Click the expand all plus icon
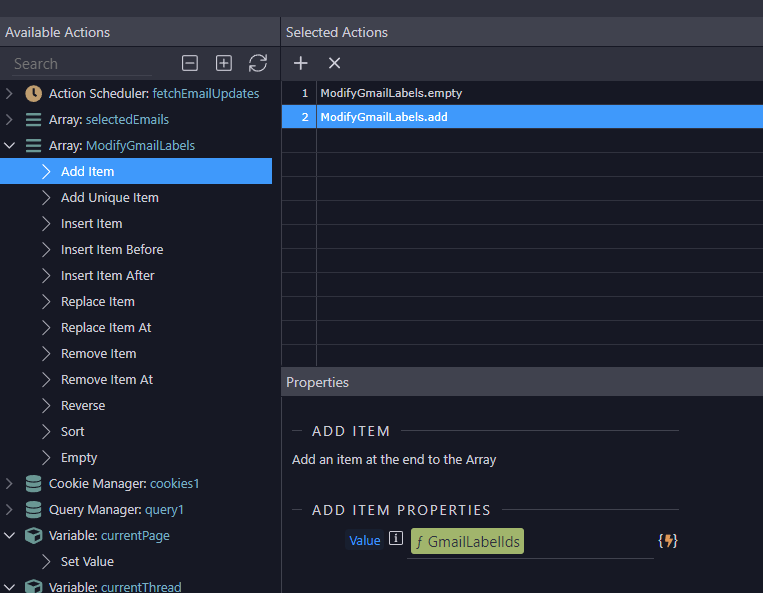Screen dimensions: 763x593 (x=224, y=63)
